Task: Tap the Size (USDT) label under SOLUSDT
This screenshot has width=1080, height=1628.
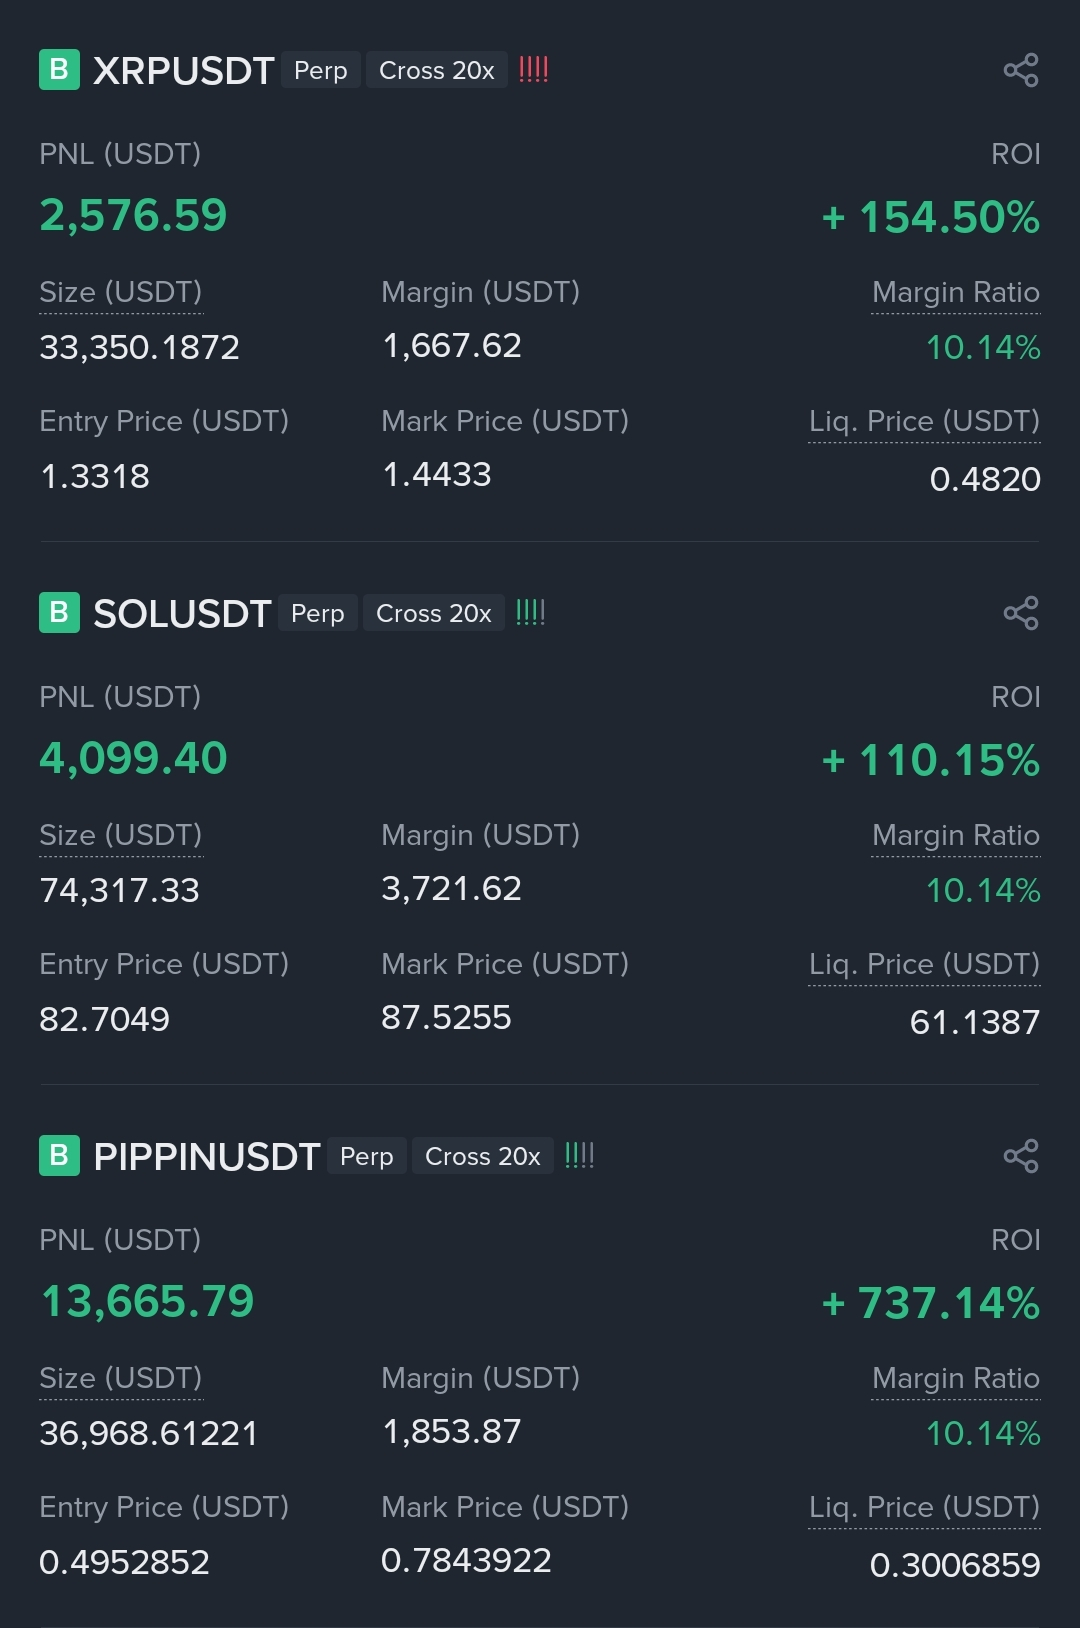Action: 121,835
